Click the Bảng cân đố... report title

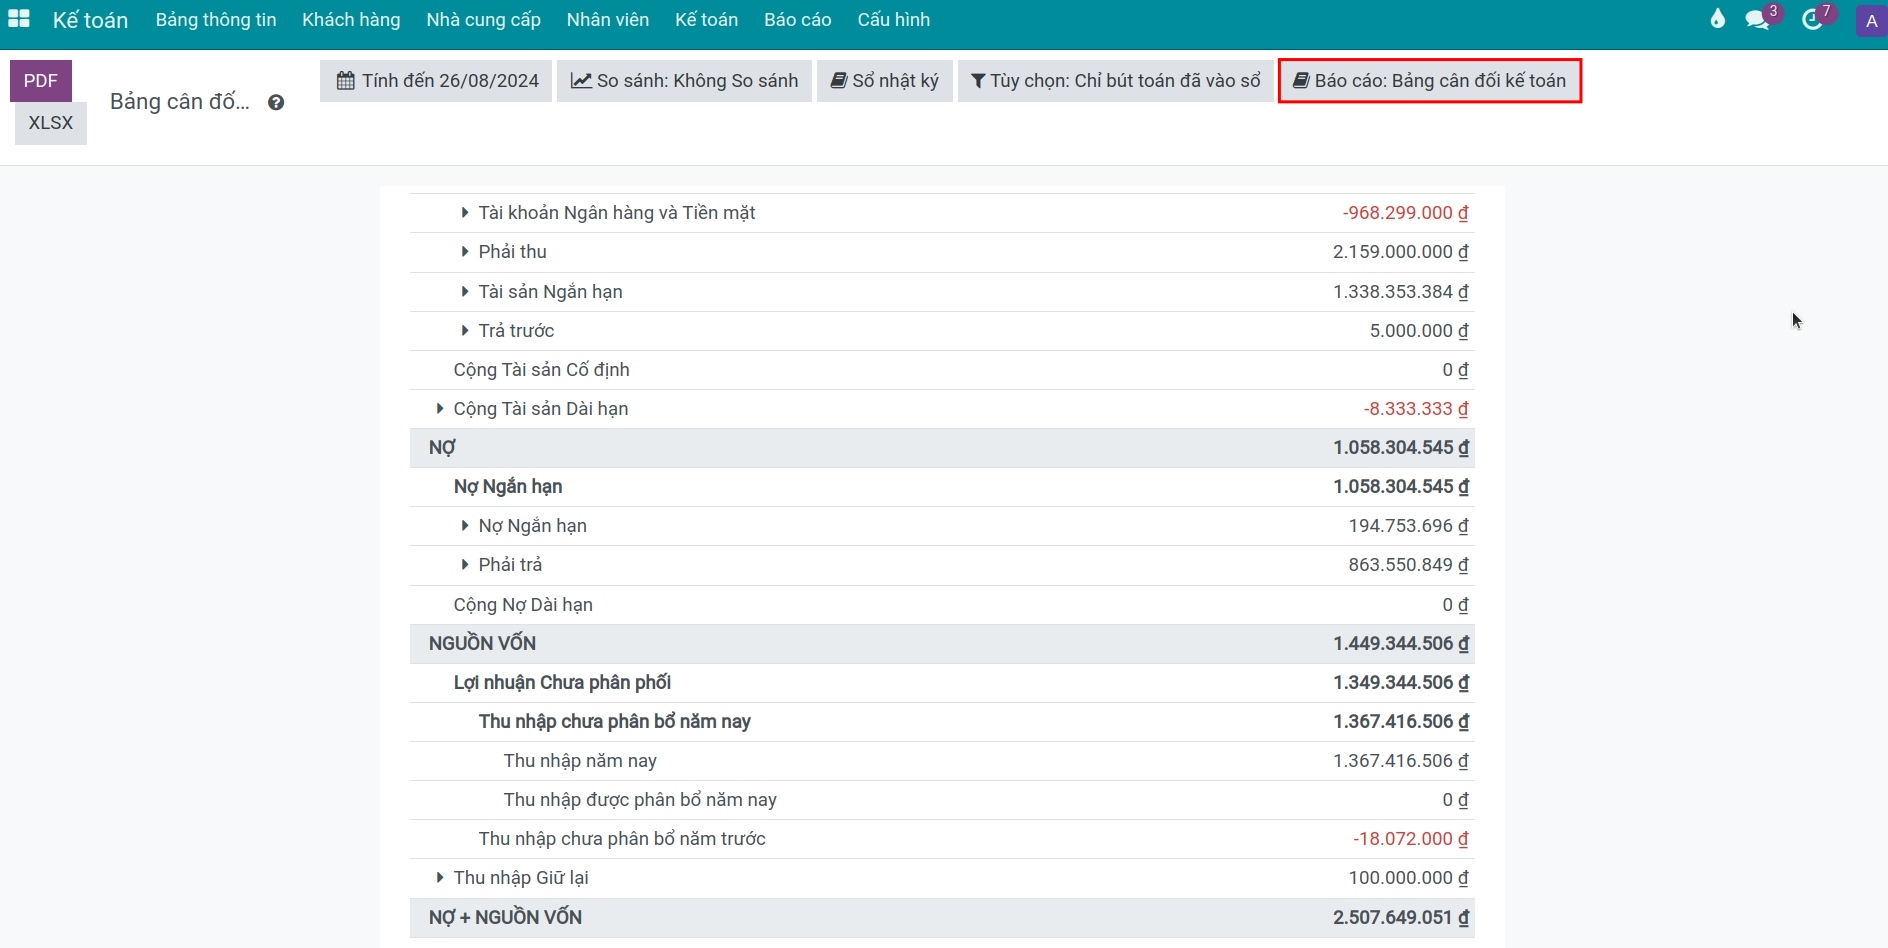[x=180, y=102]
